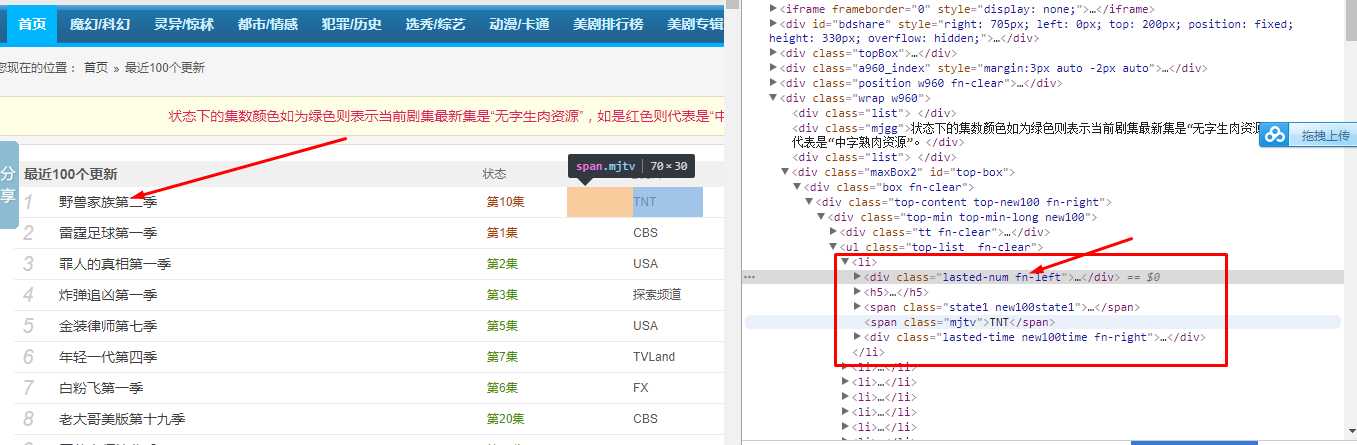The height and width of the screenshot is (445, 1357).
Task: Select the 选秀/综艺 navigation tab
Action: (436, 24)
